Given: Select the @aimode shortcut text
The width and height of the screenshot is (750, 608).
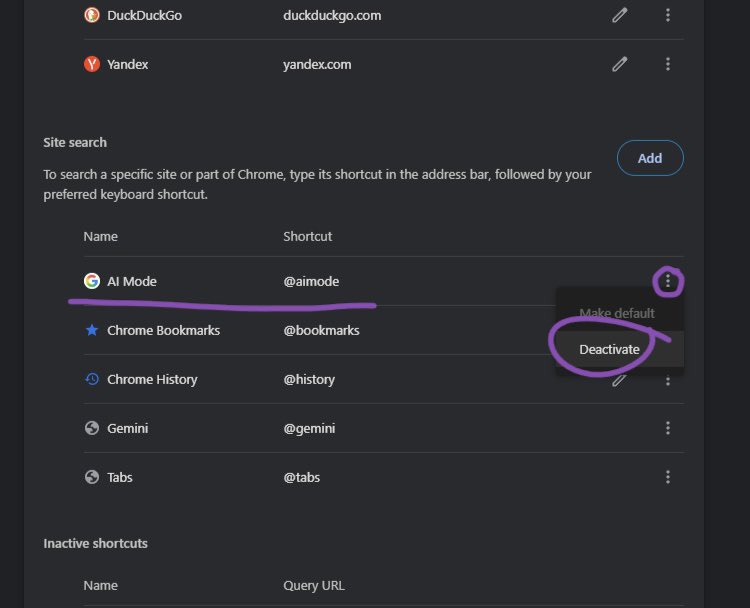Looking at the screenshot, I should [311, 281].
